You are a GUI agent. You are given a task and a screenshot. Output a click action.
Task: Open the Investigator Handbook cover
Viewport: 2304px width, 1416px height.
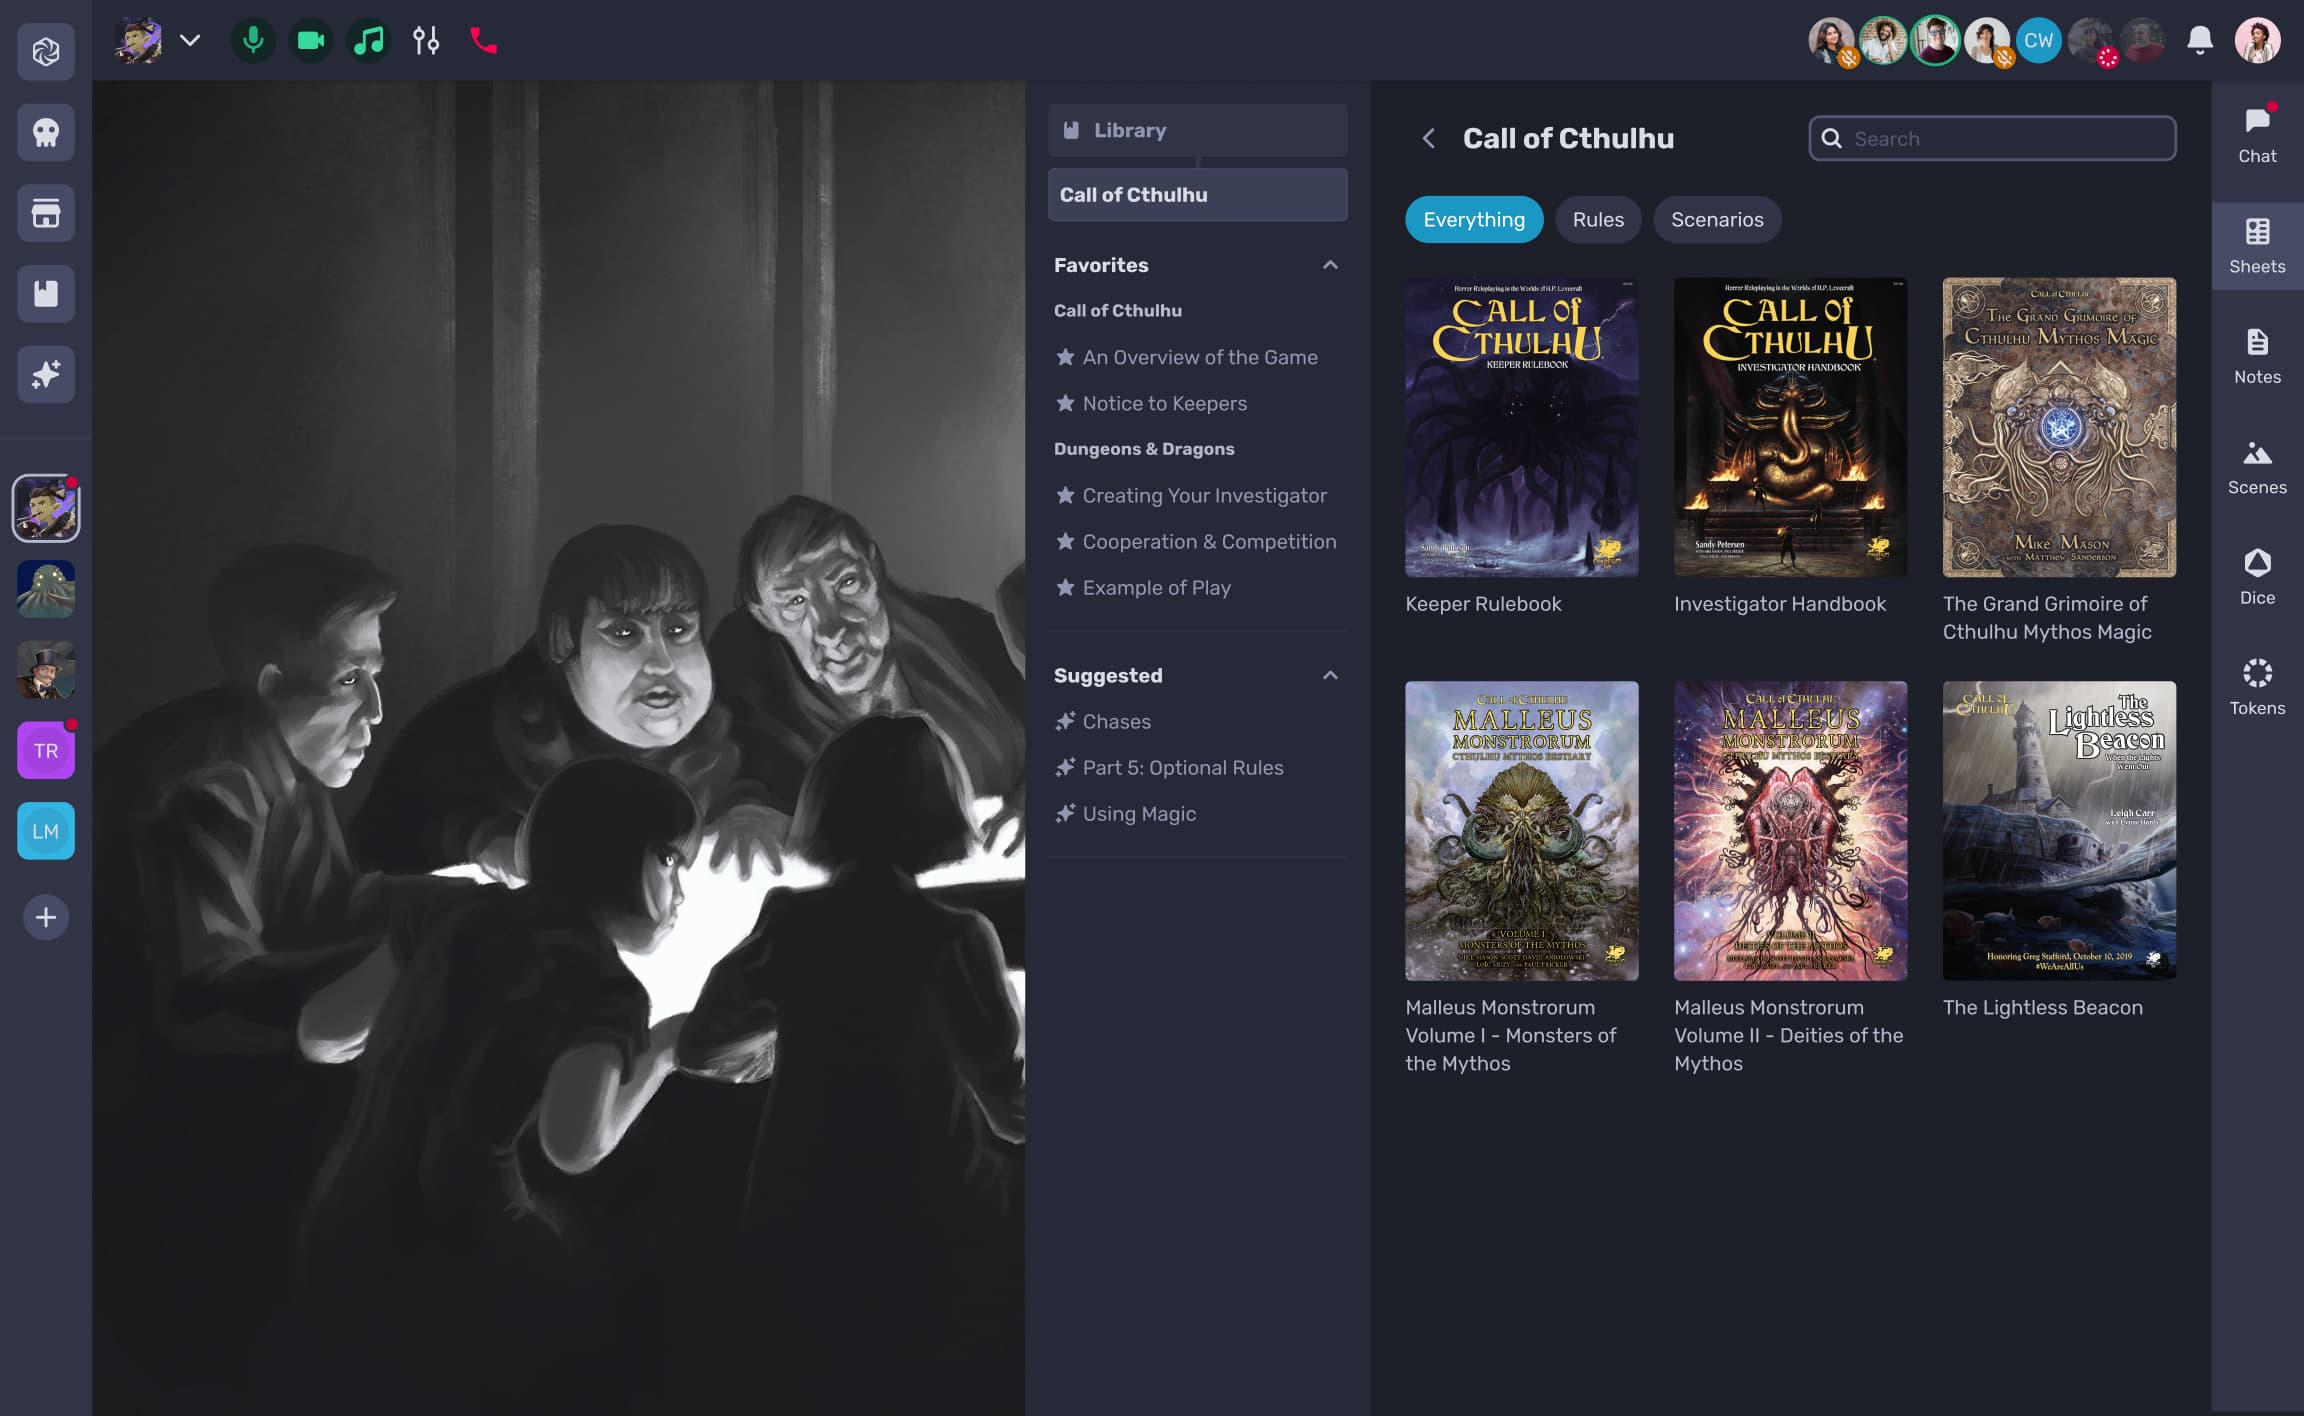pyautogui.click(x=1790, y=427)
